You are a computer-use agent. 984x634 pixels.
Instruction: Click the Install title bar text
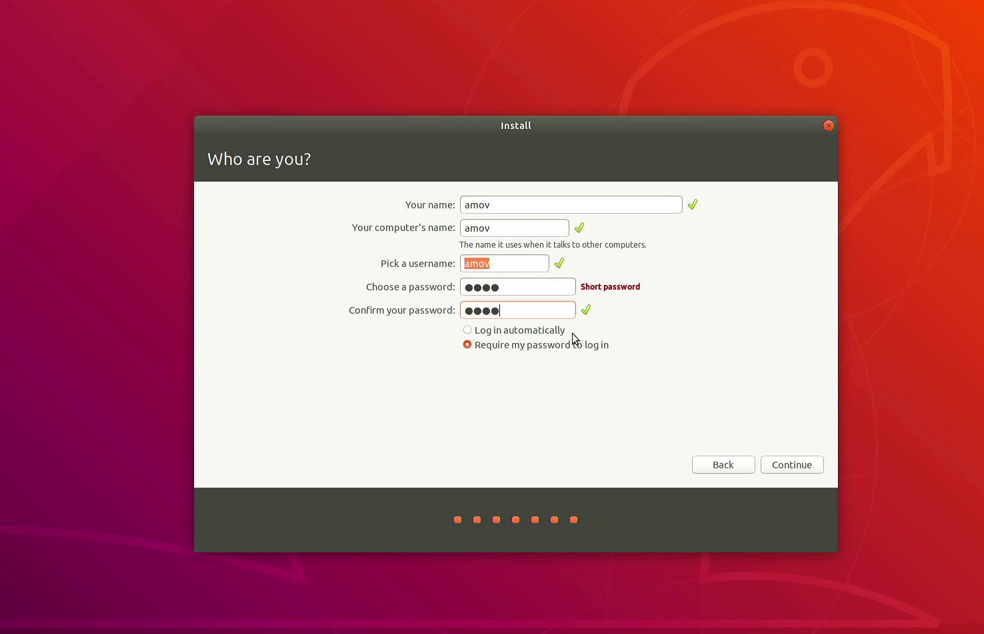pyautogui.click(x=515, y=126)
